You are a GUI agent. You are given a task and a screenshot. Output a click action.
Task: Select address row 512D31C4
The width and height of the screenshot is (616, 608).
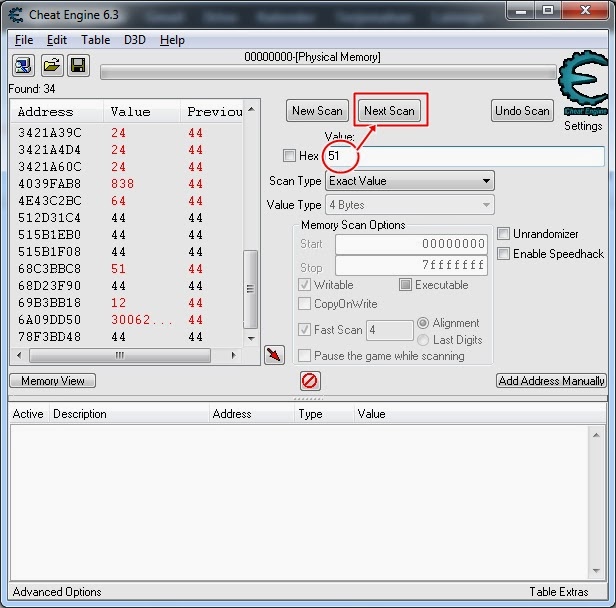tap(126, 218)
